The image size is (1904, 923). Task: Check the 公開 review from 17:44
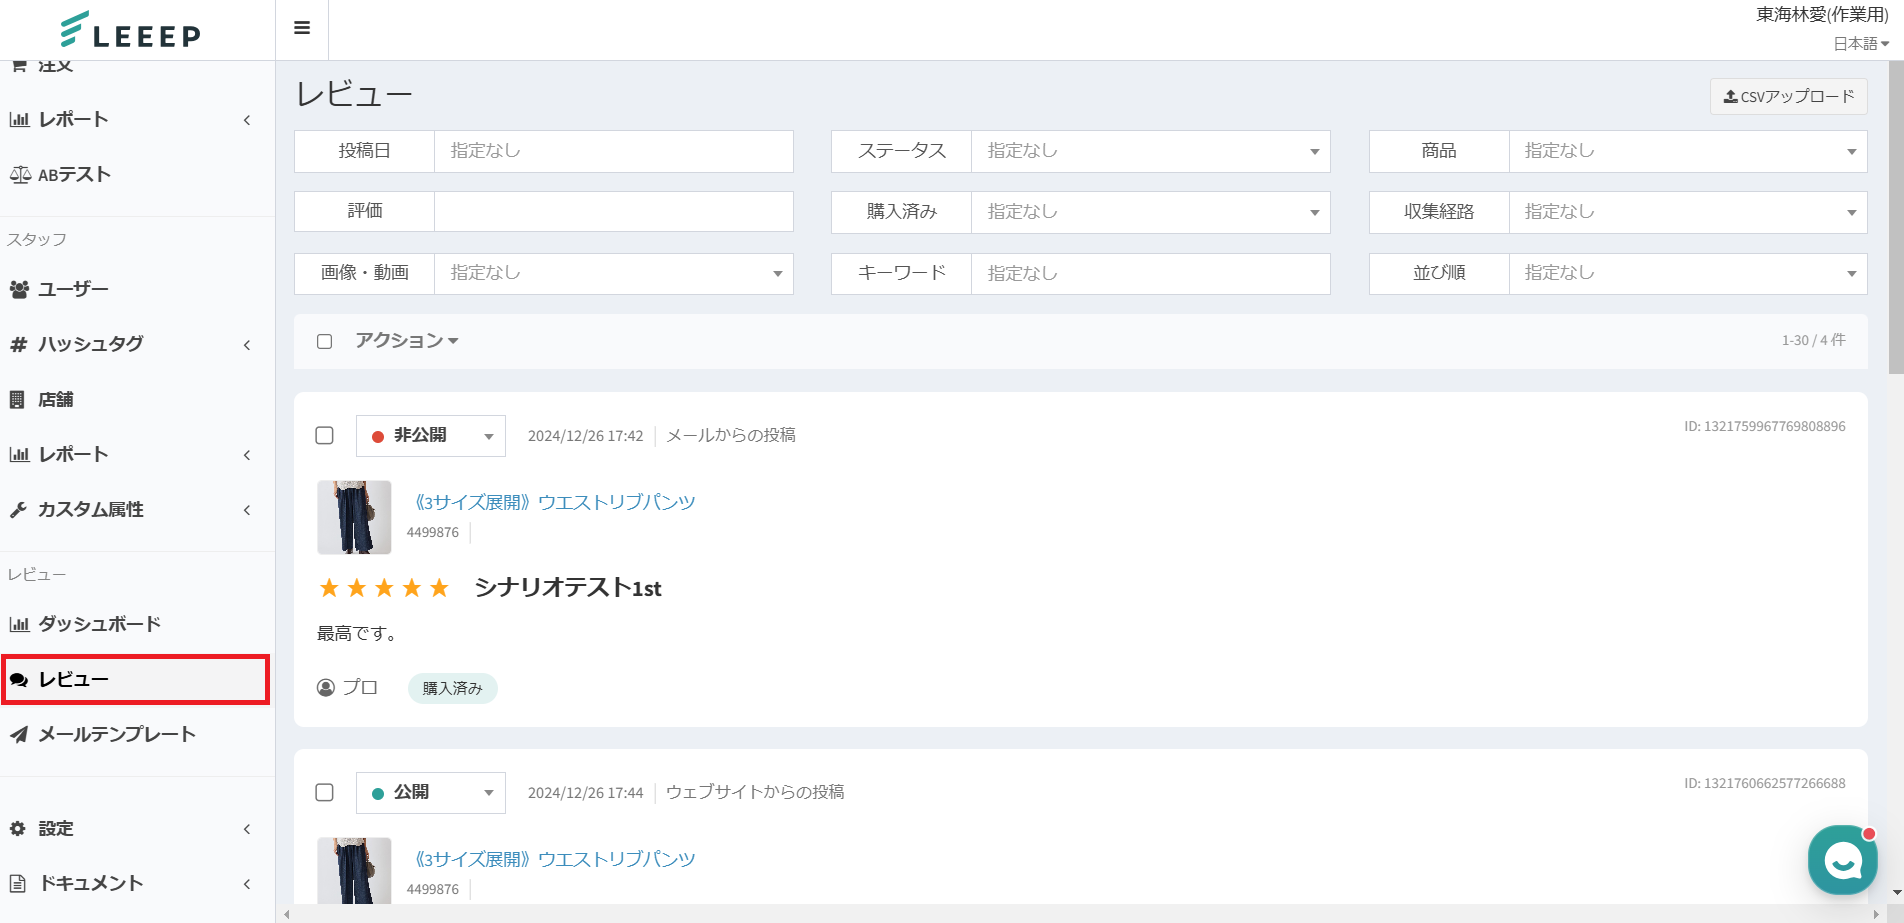[x=324, y=792]
